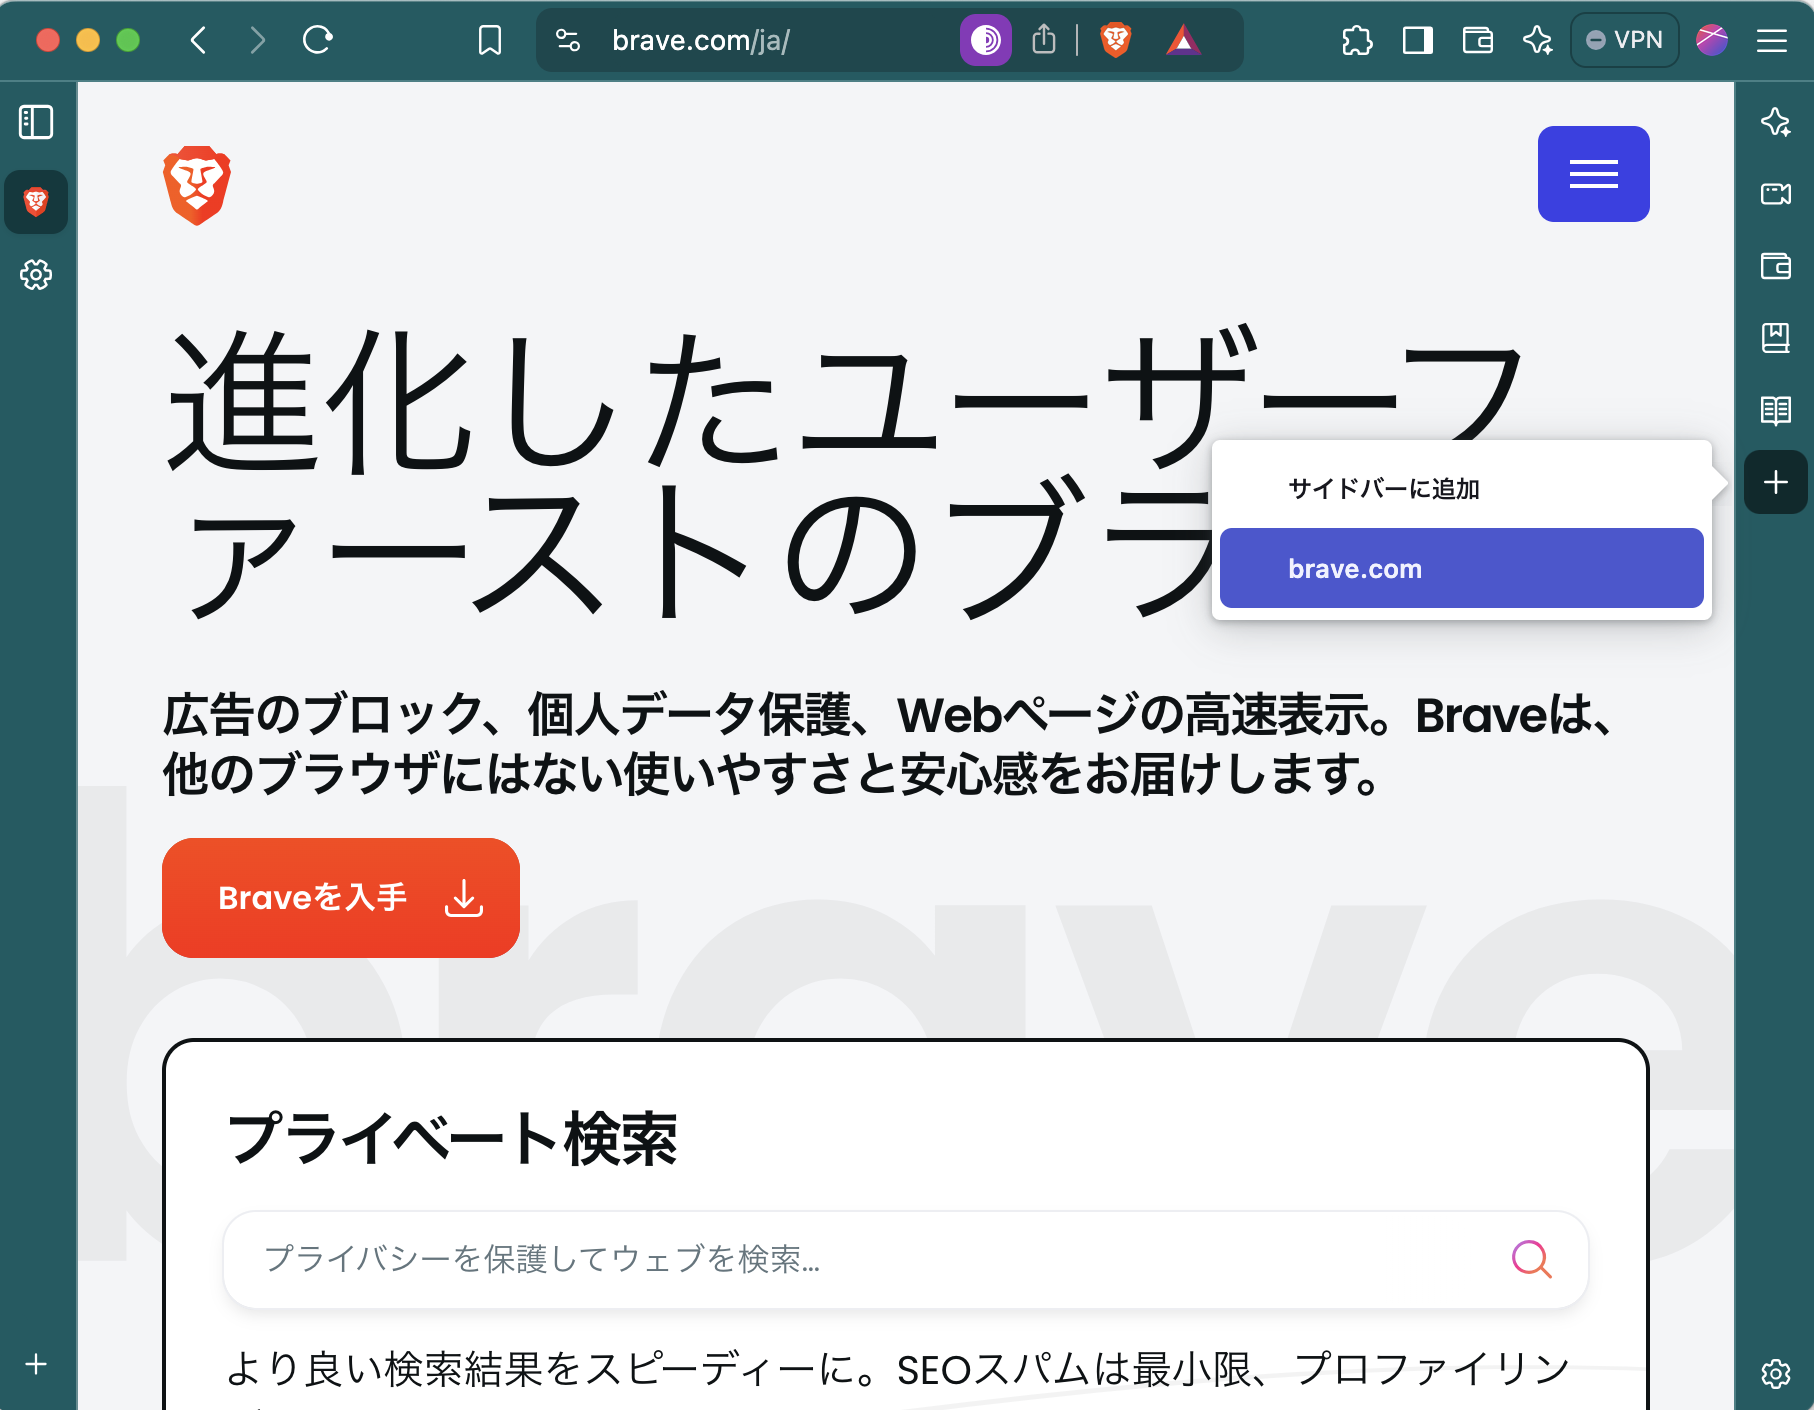Open Brave Talk camera icon in right sidebar
The image size is (1814, 1410).
coord(1776,194)
